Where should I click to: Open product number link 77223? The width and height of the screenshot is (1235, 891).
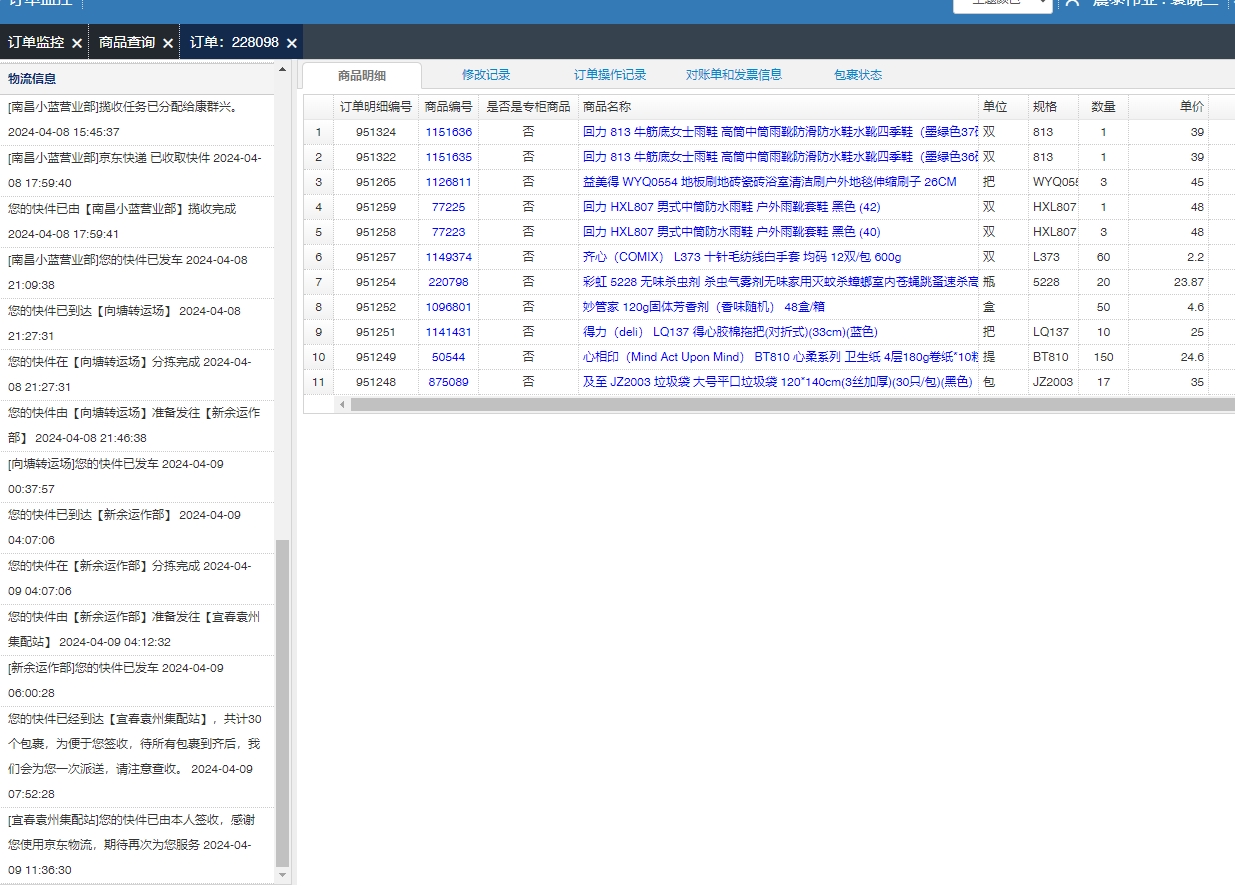pyautogui.click(x=448, y=232)
